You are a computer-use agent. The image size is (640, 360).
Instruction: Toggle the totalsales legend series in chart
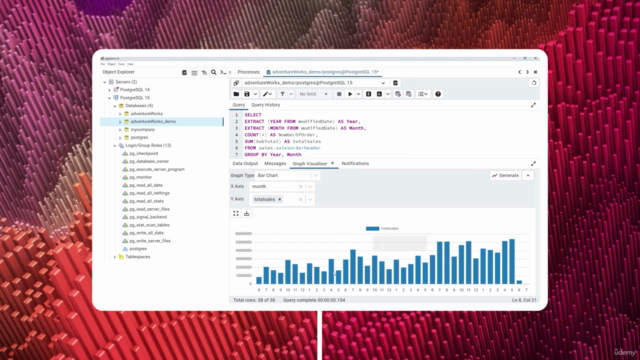[382, 229]
